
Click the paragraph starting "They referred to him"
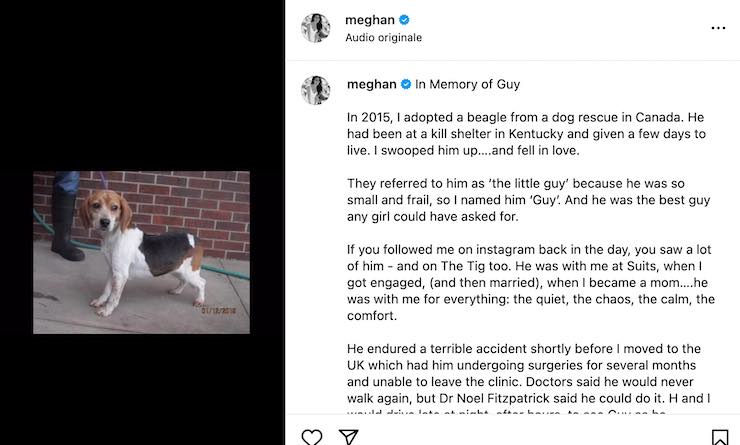tap(526, 199)
